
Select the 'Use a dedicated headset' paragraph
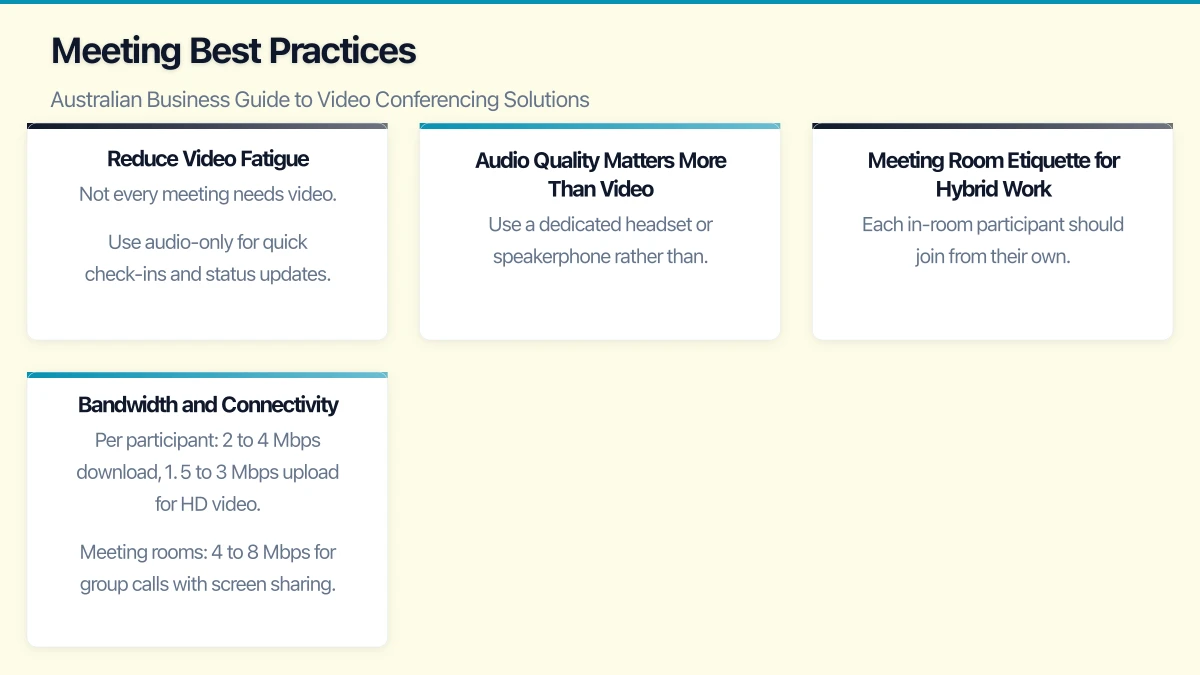pos(600,240)
